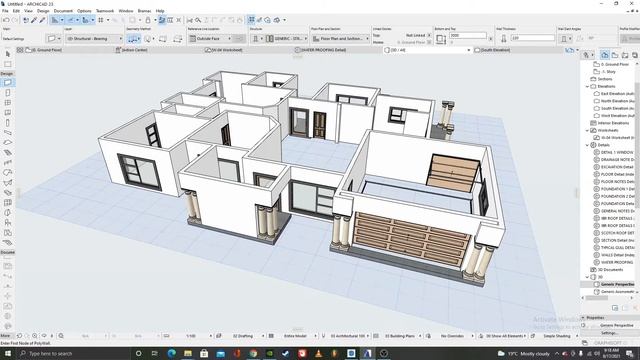Click the lock icon in the toolbar
This screenshot has width=640, height=360.
[x=148, y=20]
